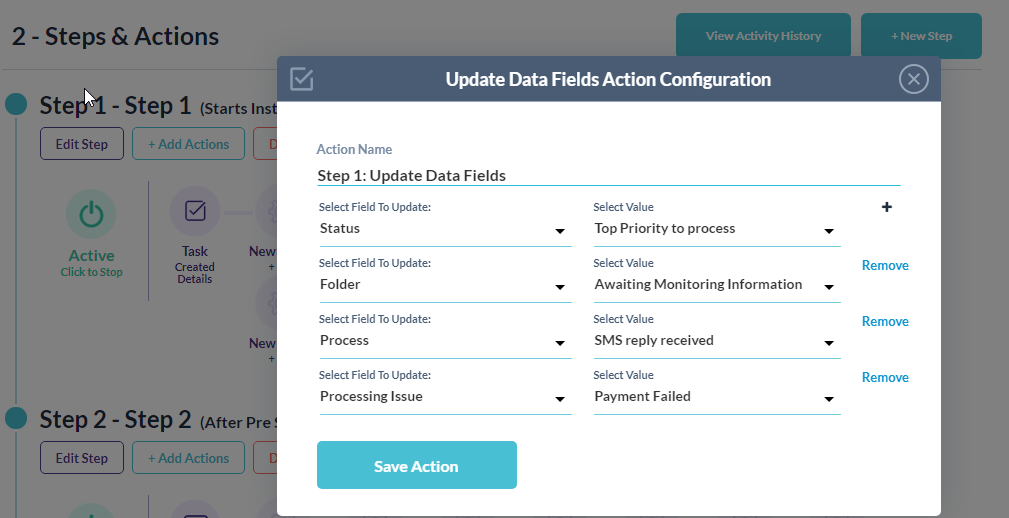Expand the Processing Issue field dropdown
The image size is (1009, 518).
[444, 397]
